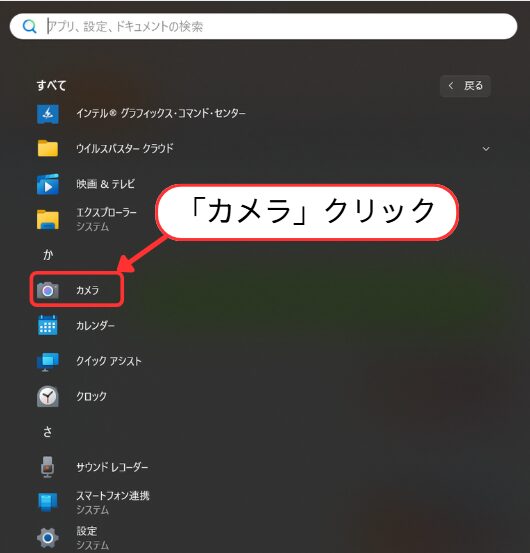Expand the ウイルスバスター クラウド folder chevron
This screenshot has width=530, height=553.
click(486, 149)
